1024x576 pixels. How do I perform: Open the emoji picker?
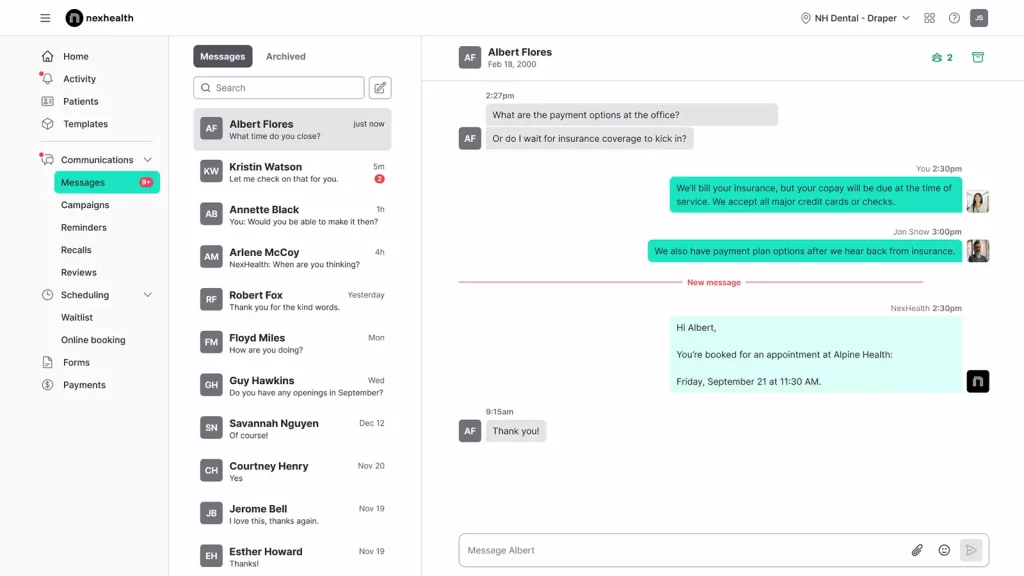(944, 550)
